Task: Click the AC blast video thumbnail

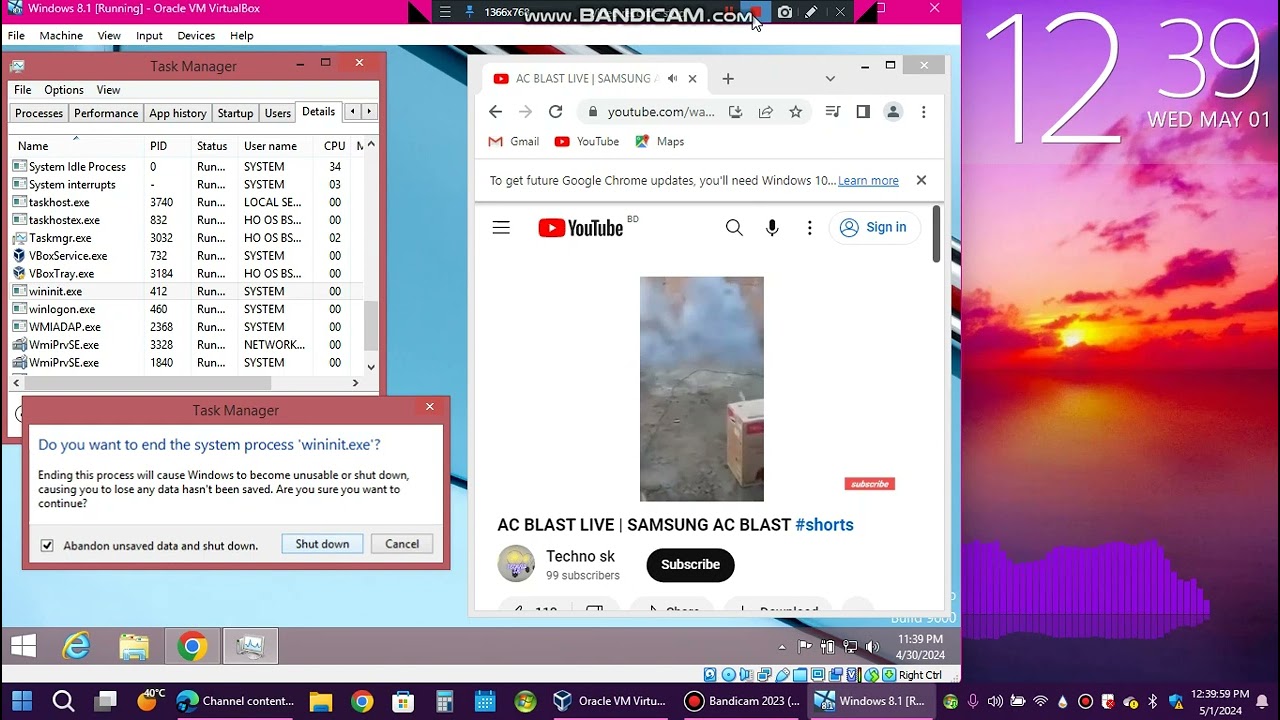Action: (702, 389)
